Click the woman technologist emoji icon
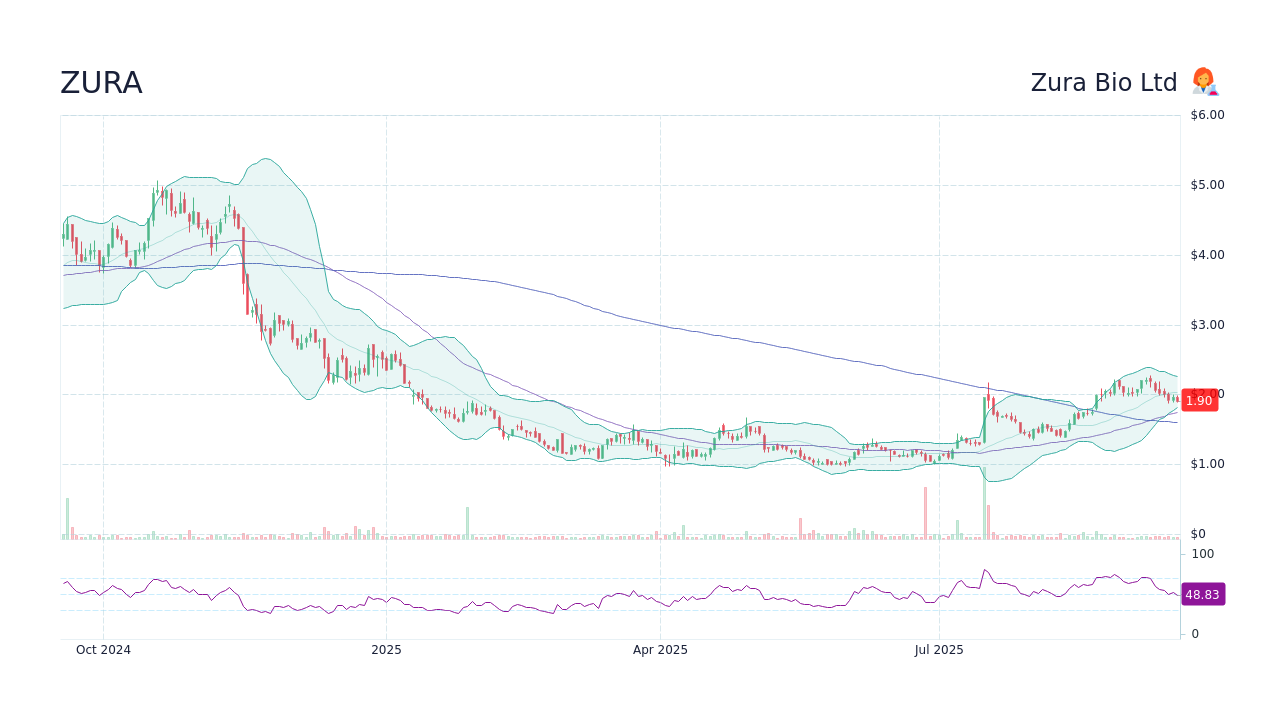 tap(1204, 82)
